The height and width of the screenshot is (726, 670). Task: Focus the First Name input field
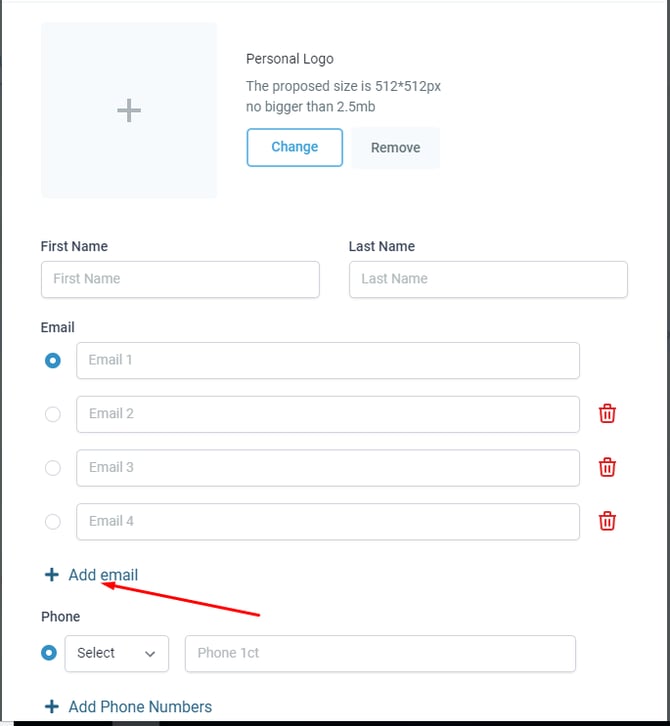(x=180, y=279)
